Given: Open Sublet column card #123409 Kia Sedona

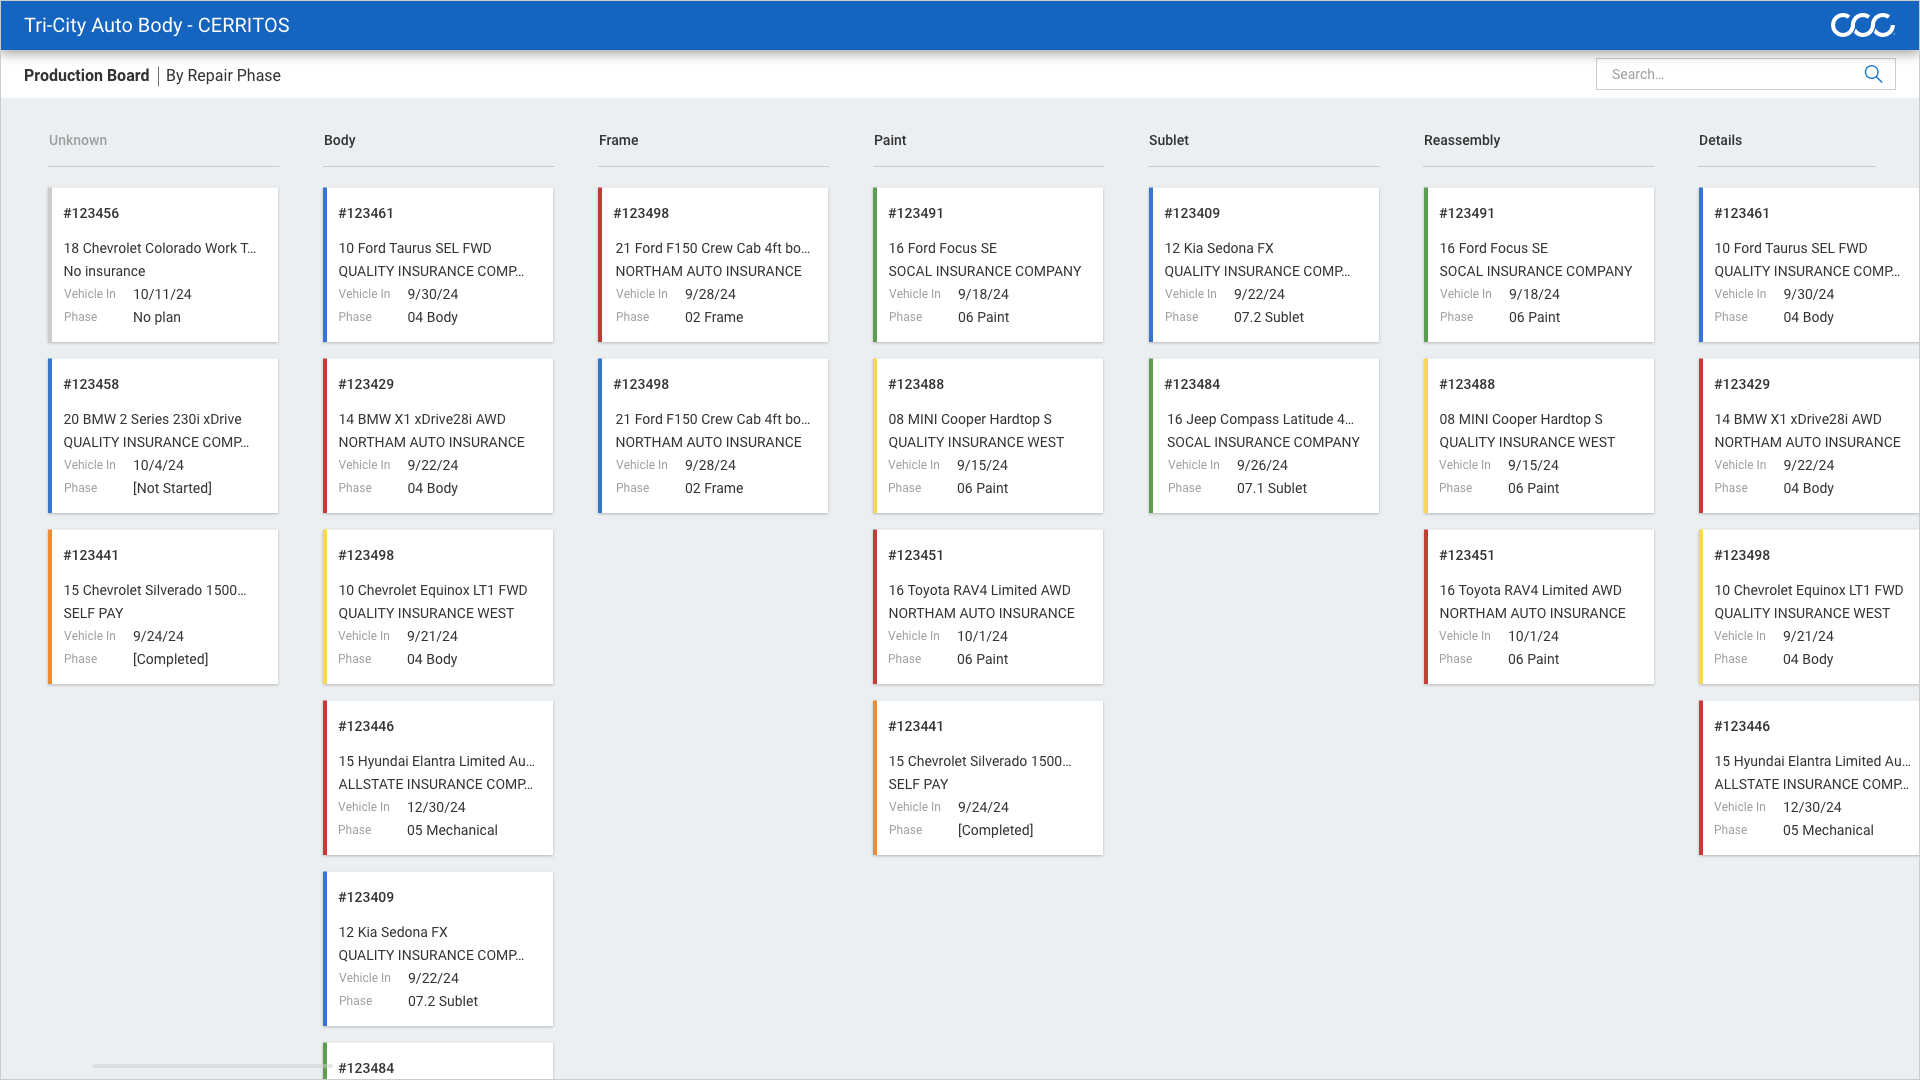Looking at the screenshot, I should pyautogui.click(x=1264, y=265).
